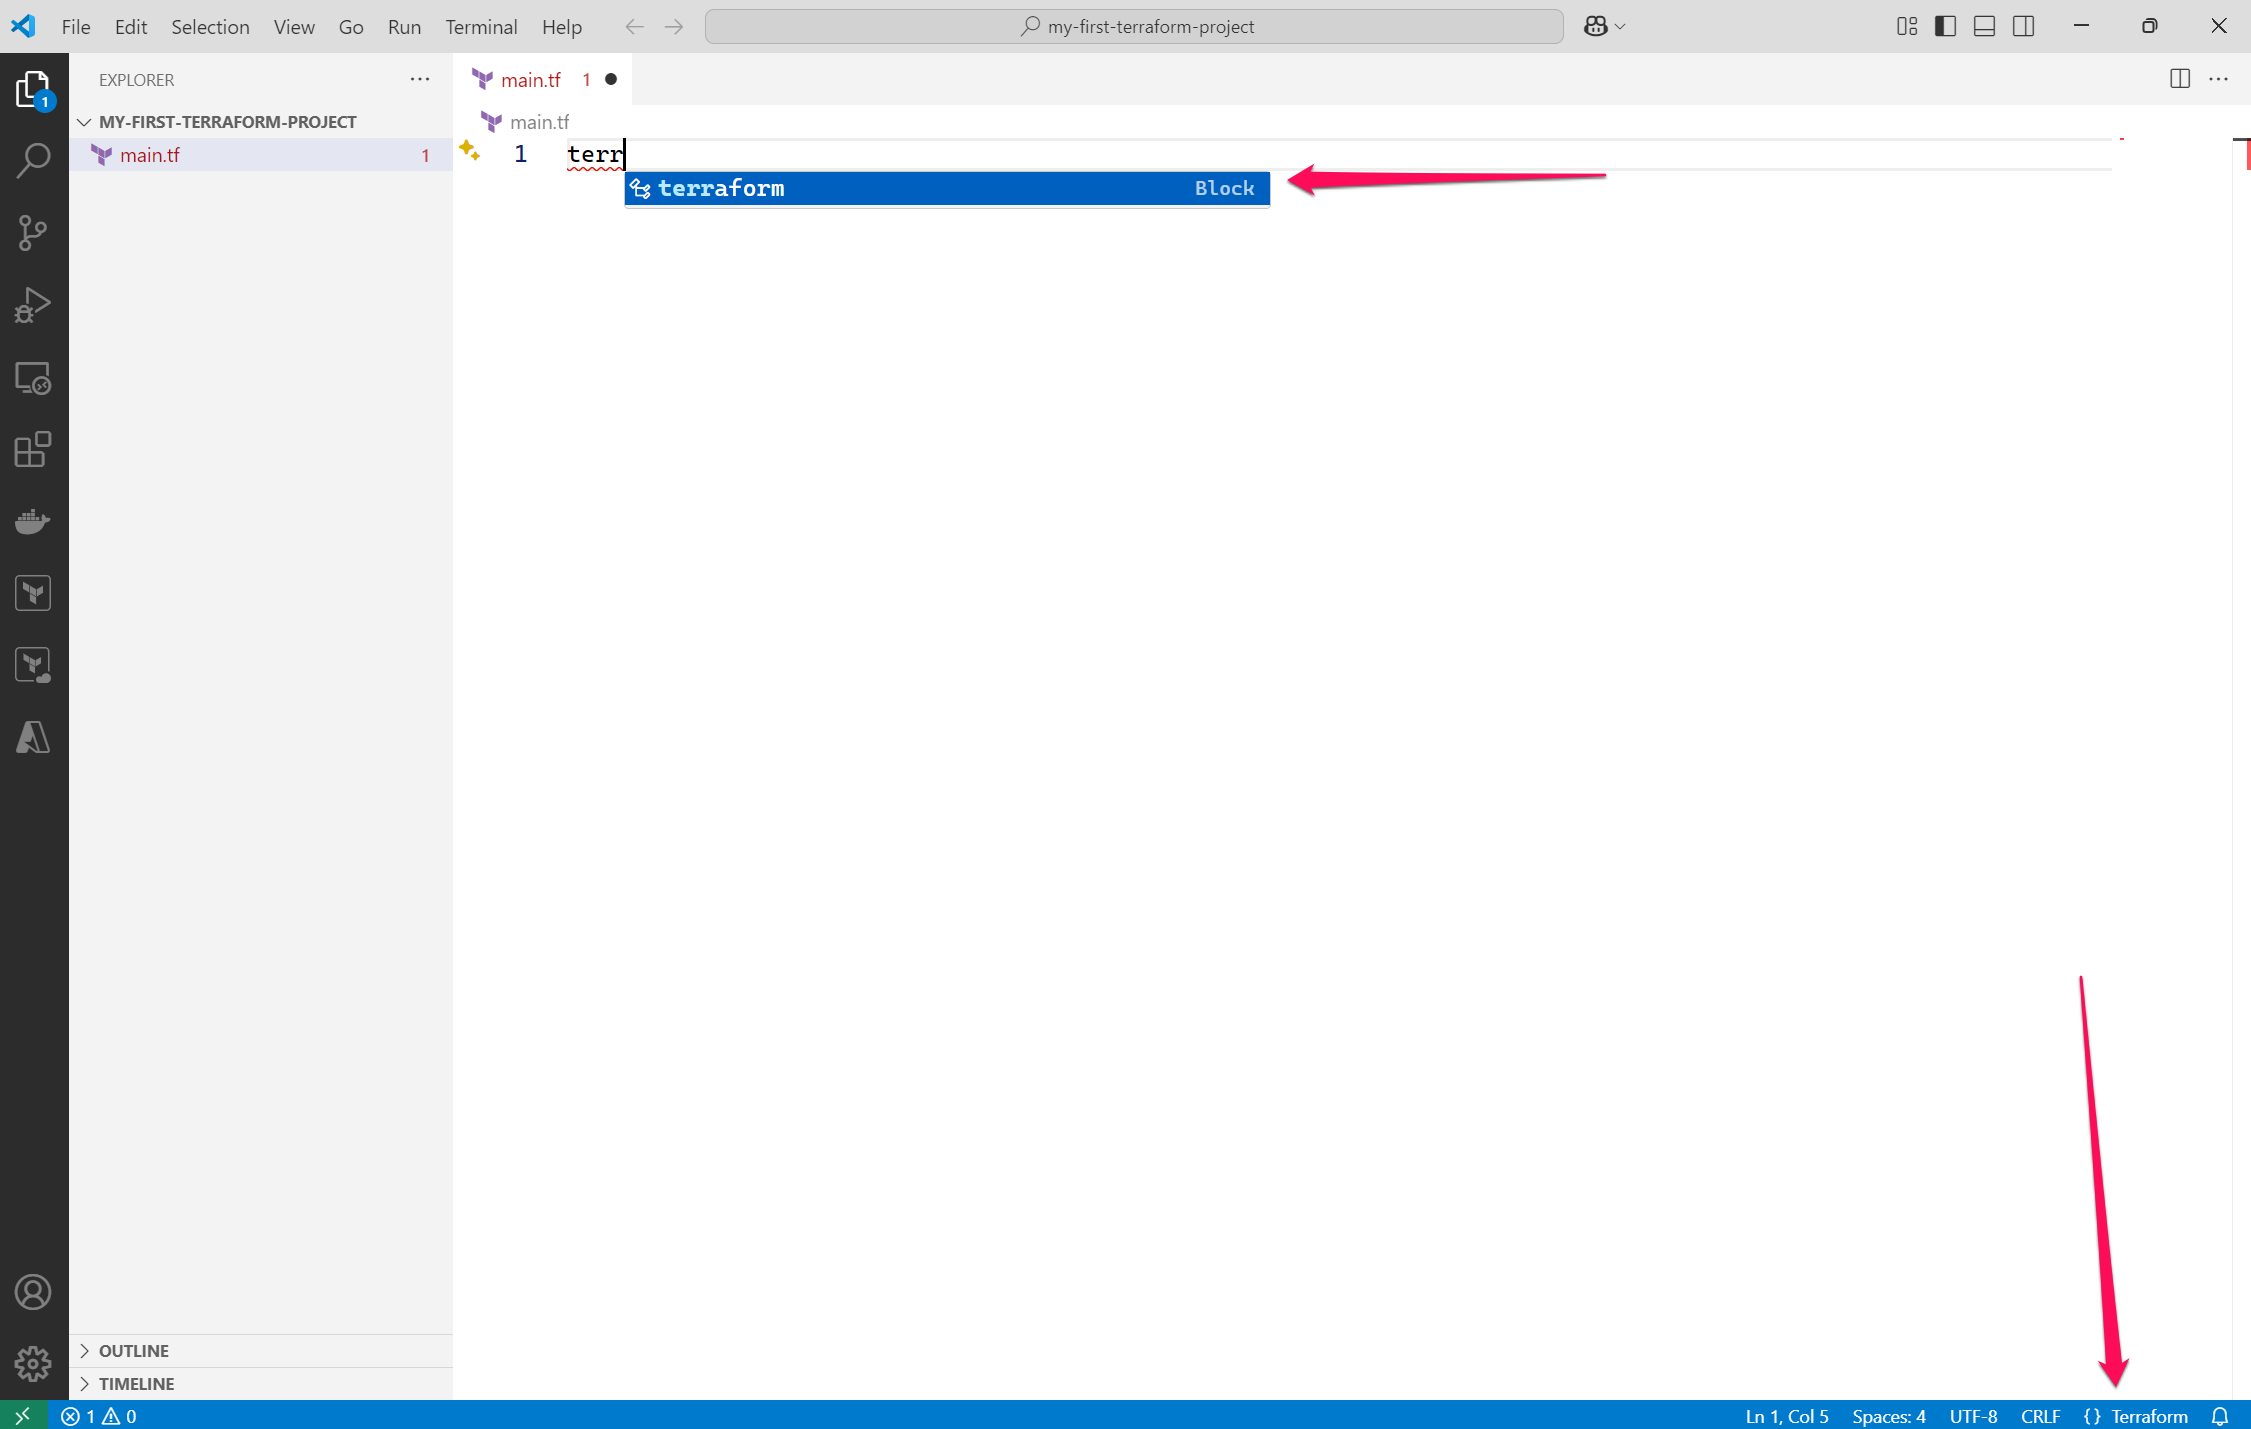The width and height of the screenshot is (2251, 1429).
Task: Open the Search view
Action: [33, 160]
